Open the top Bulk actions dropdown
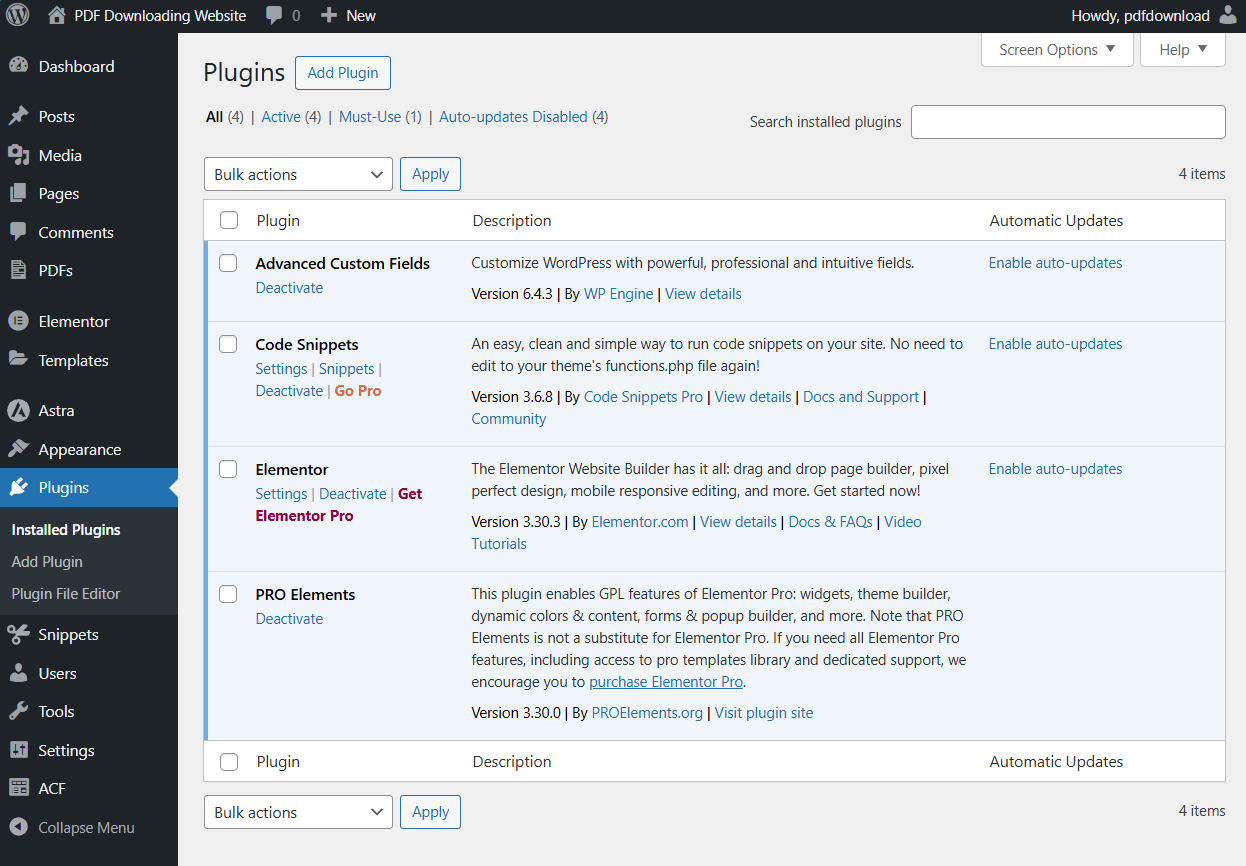The width and height of the screenshot is (1246, 866). click(x=298, y=174)
